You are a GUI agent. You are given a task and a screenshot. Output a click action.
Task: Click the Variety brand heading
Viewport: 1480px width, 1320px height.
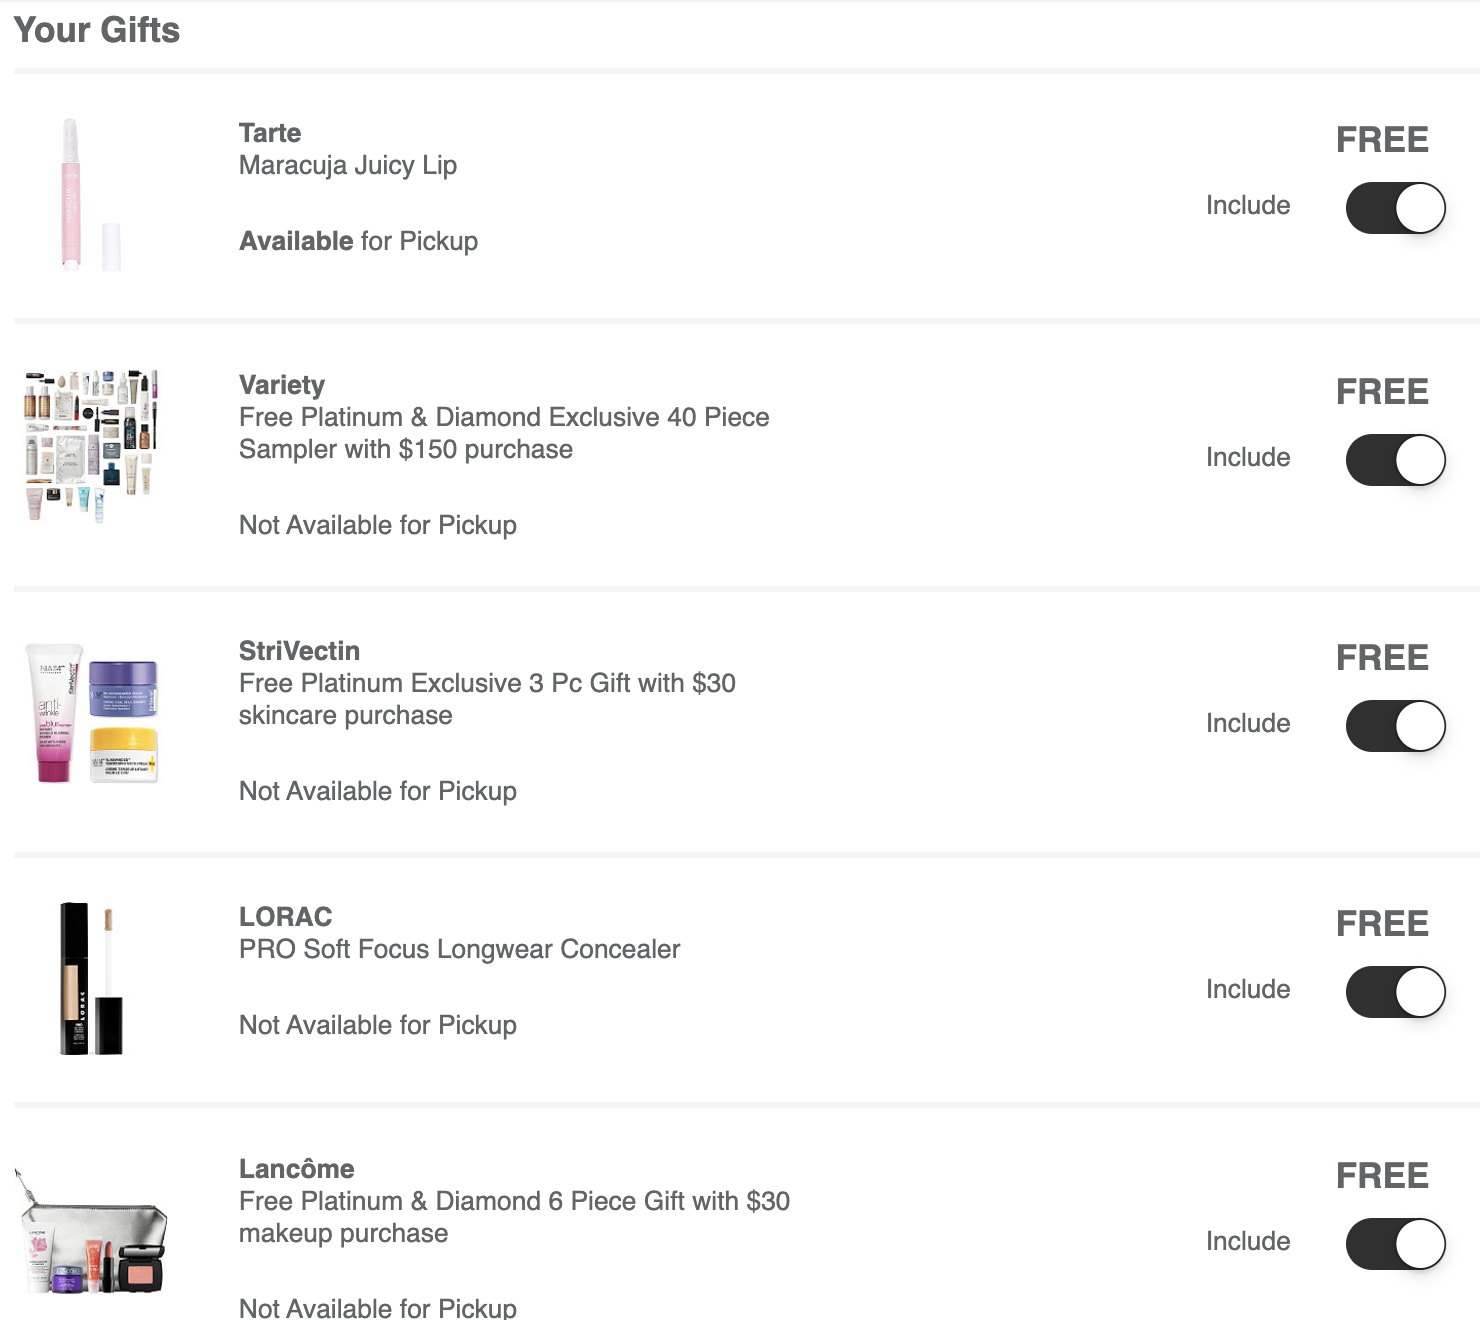point(282,385)
